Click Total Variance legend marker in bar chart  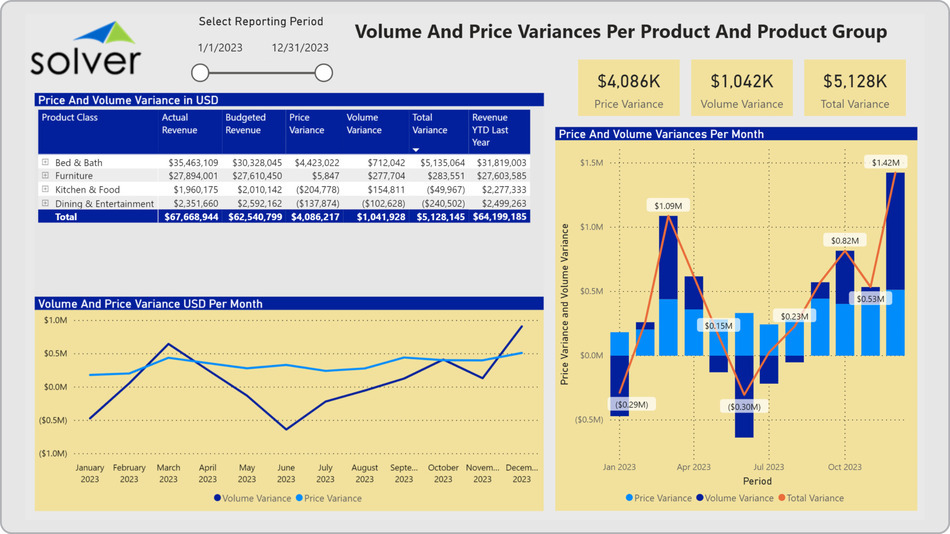point(782,498)
